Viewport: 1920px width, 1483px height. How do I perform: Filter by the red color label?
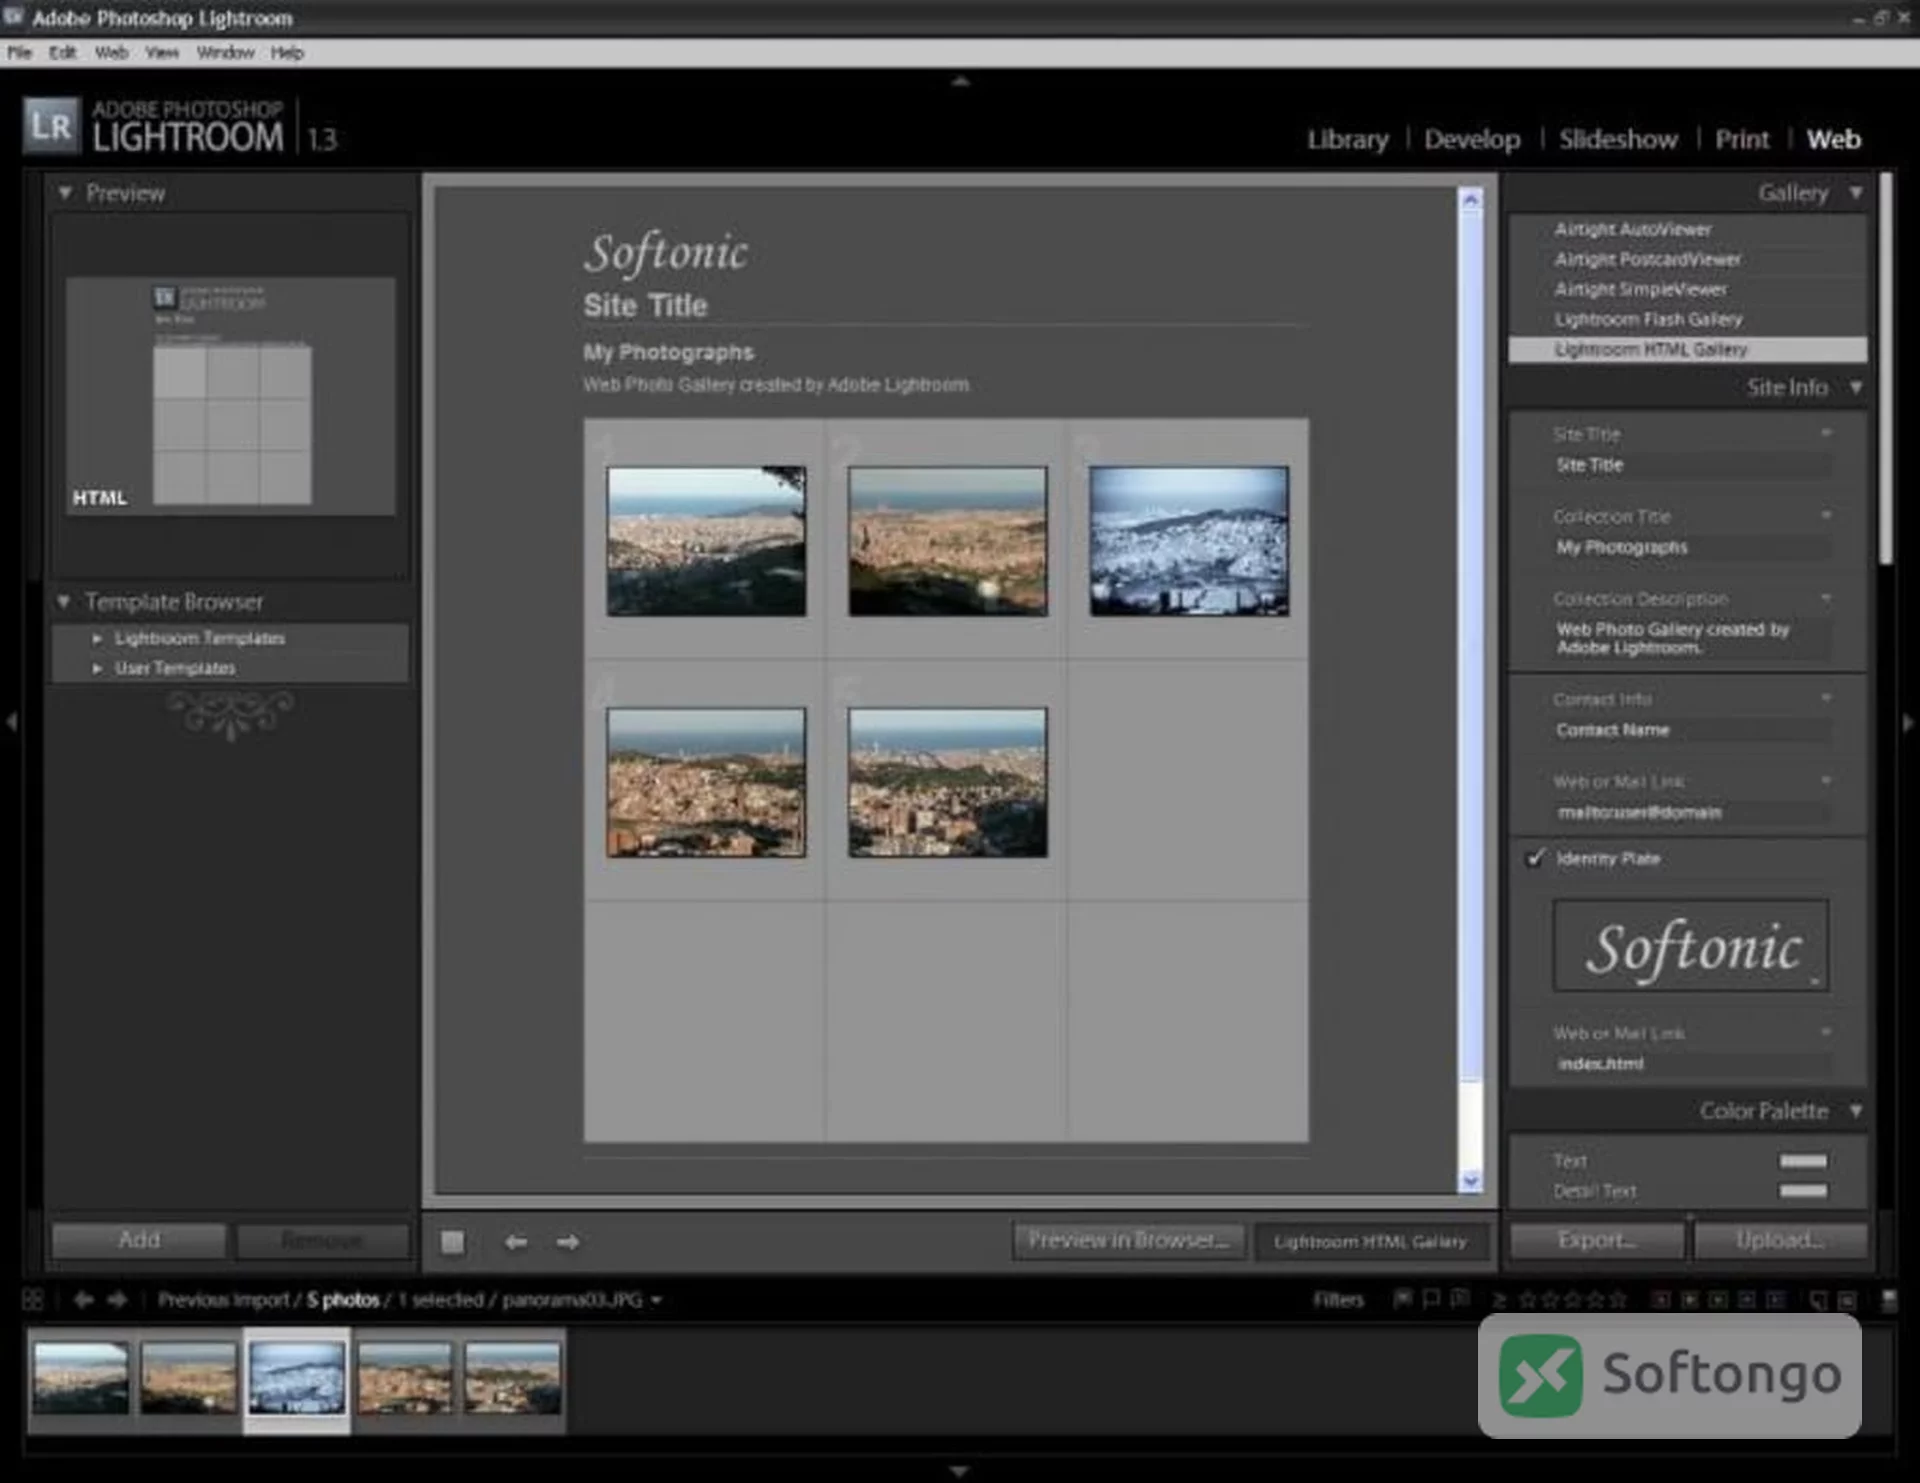[1661, 1299]
